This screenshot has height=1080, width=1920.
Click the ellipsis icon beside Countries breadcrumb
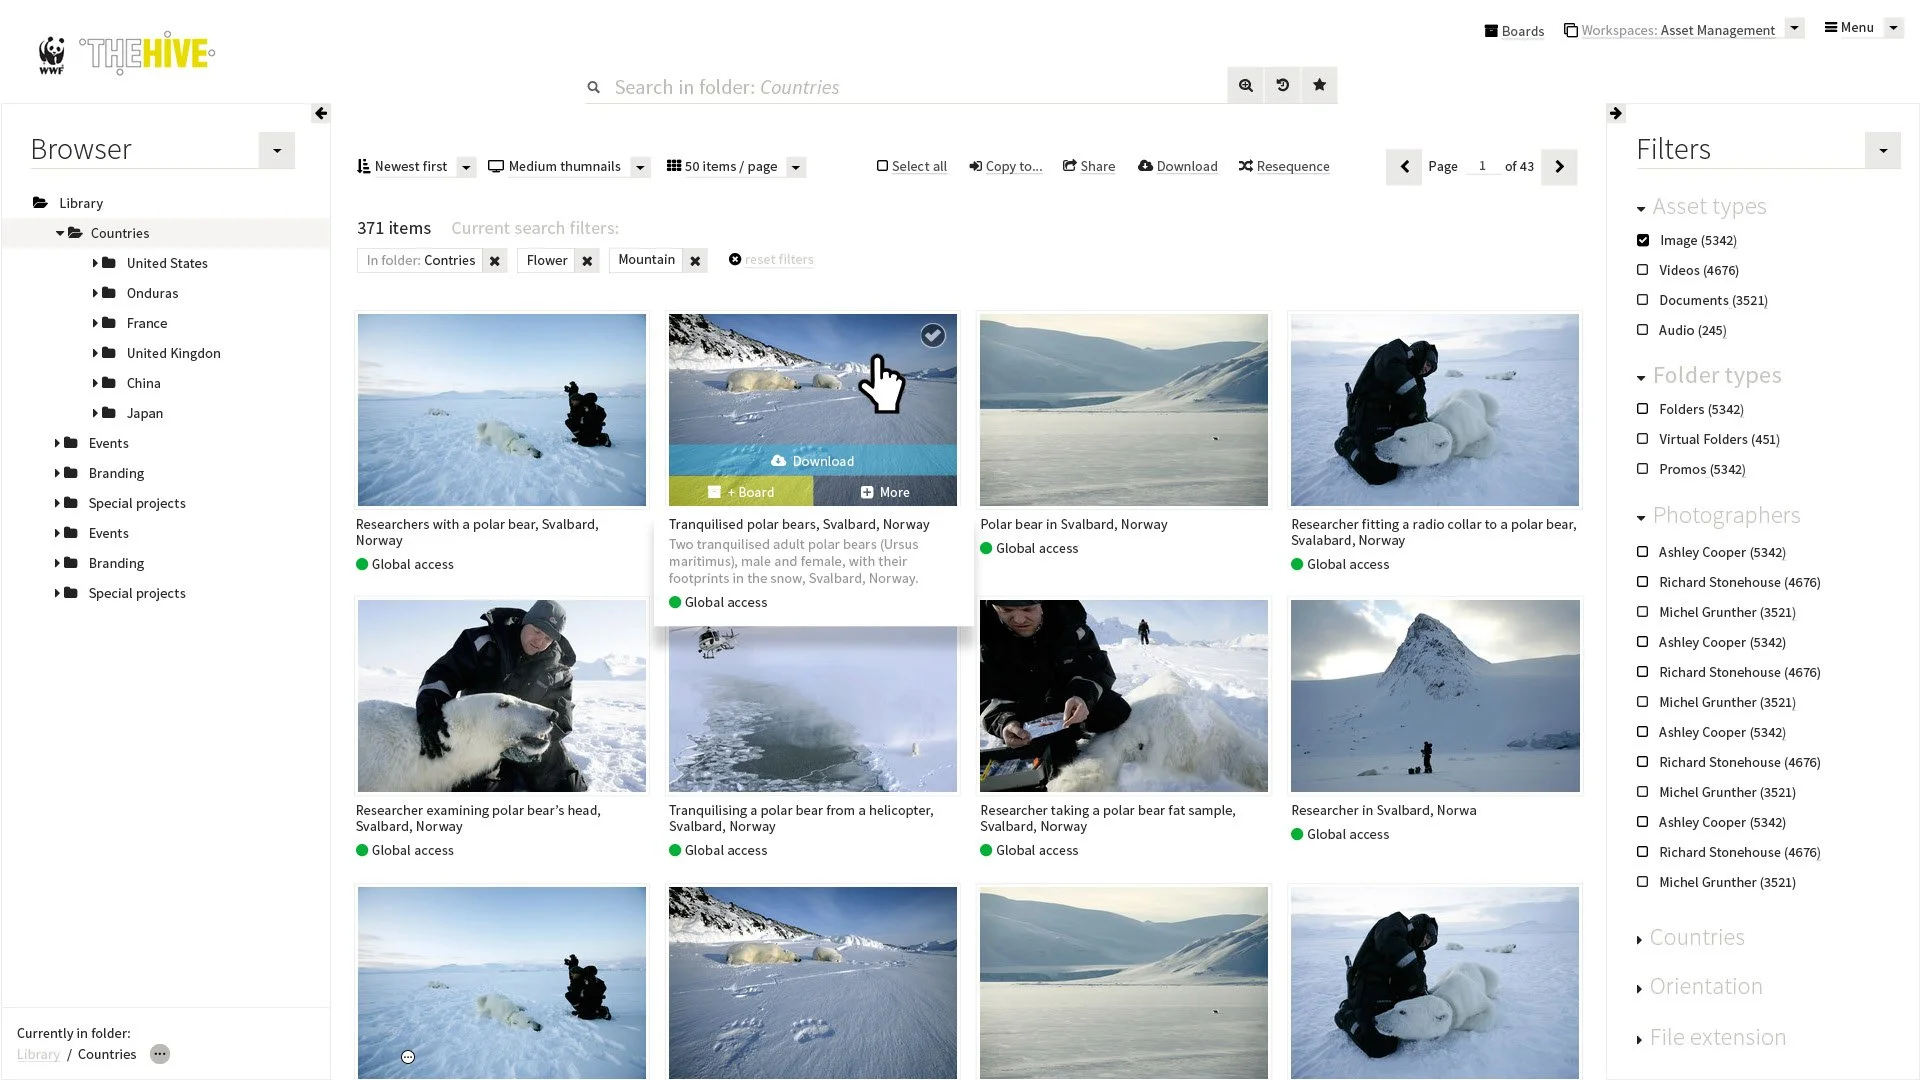coord(159,1054)
